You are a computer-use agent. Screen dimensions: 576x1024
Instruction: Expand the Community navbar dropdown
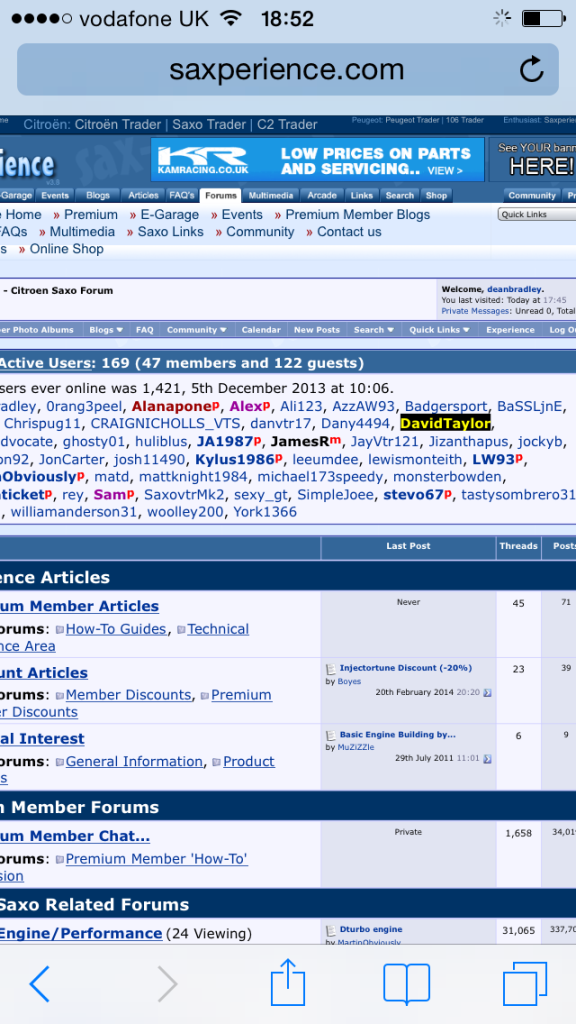click(x=197, y=330)
